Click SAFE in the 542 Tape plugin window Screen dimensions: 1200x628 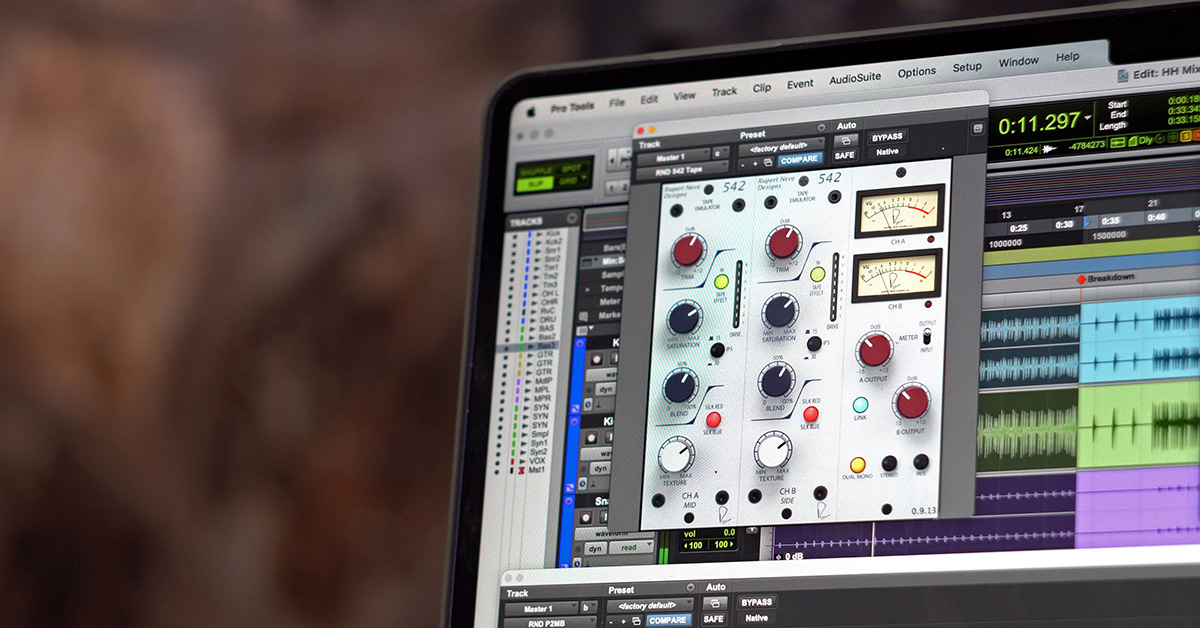(845, 156)
